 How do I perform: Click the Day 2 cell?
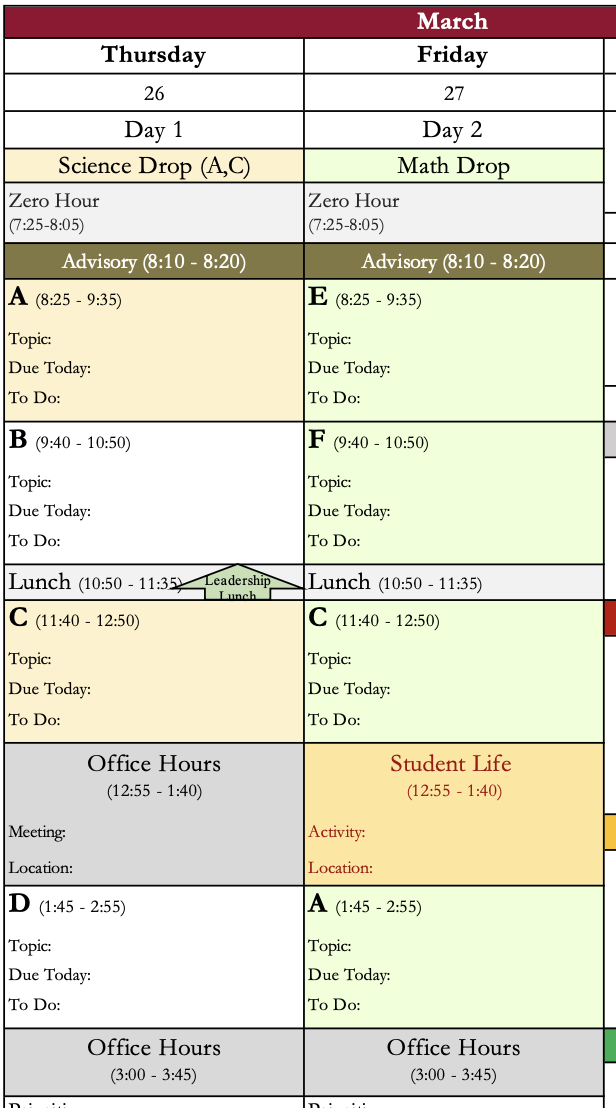pos(453,130)
